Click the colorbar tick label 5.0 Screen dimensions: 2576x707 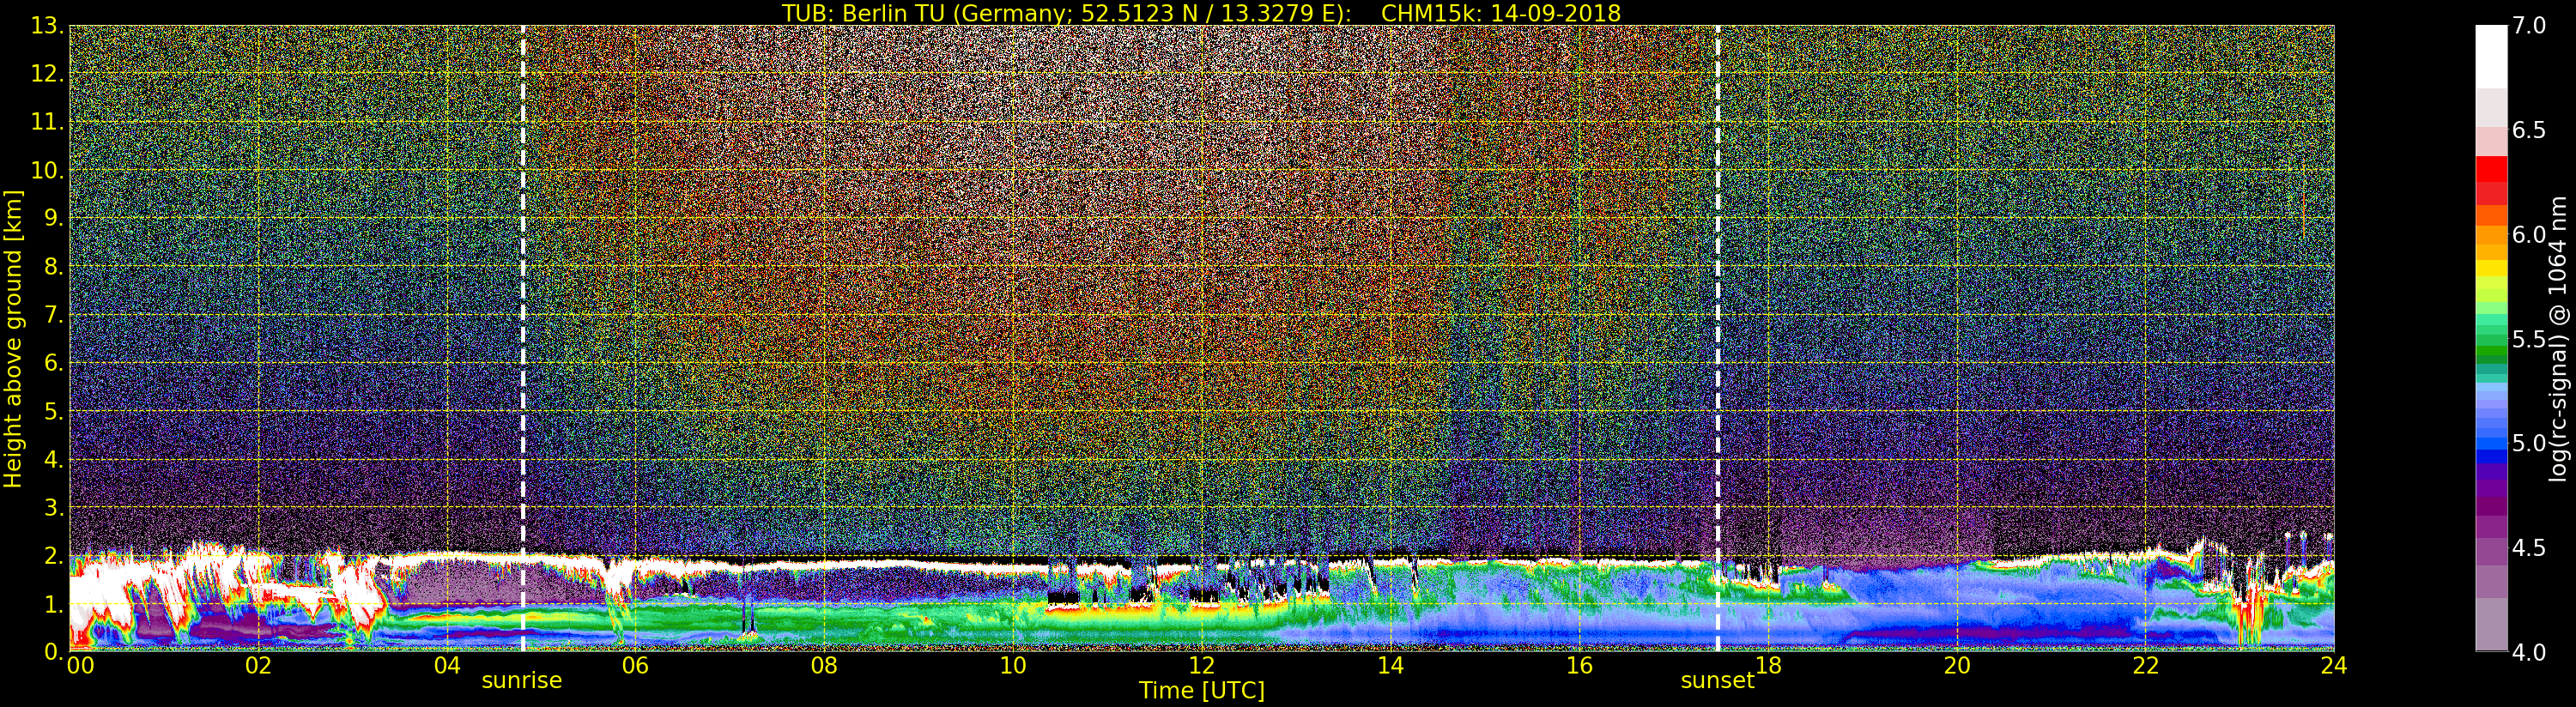tap(2529, 443)
